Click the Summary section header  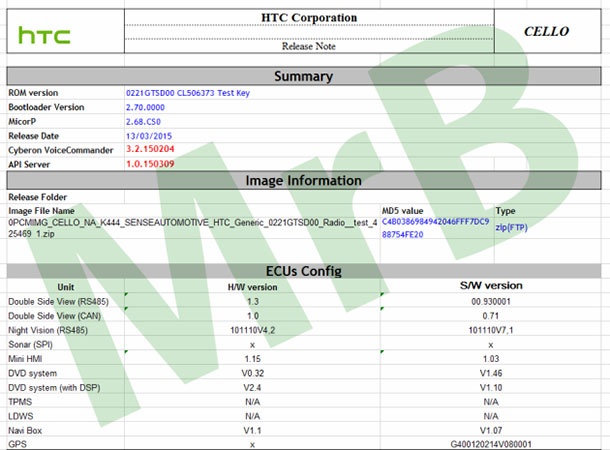click(x=304, y=76)
